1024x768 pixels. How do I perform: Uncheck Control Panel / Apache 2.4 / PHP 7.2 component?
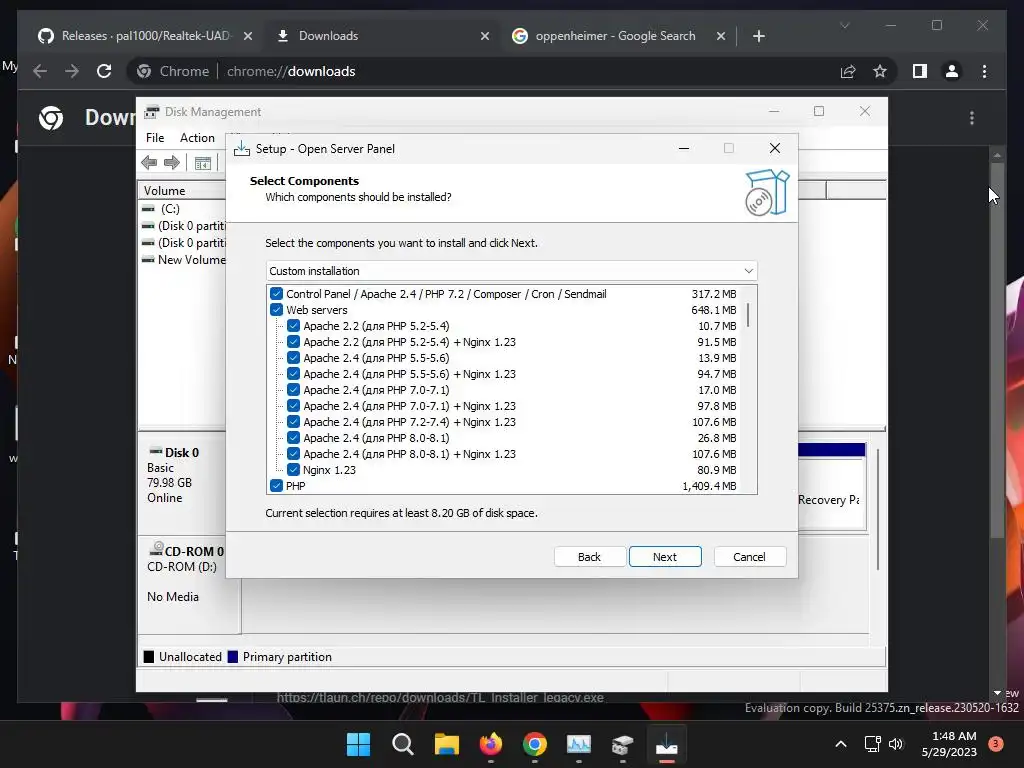276,294
